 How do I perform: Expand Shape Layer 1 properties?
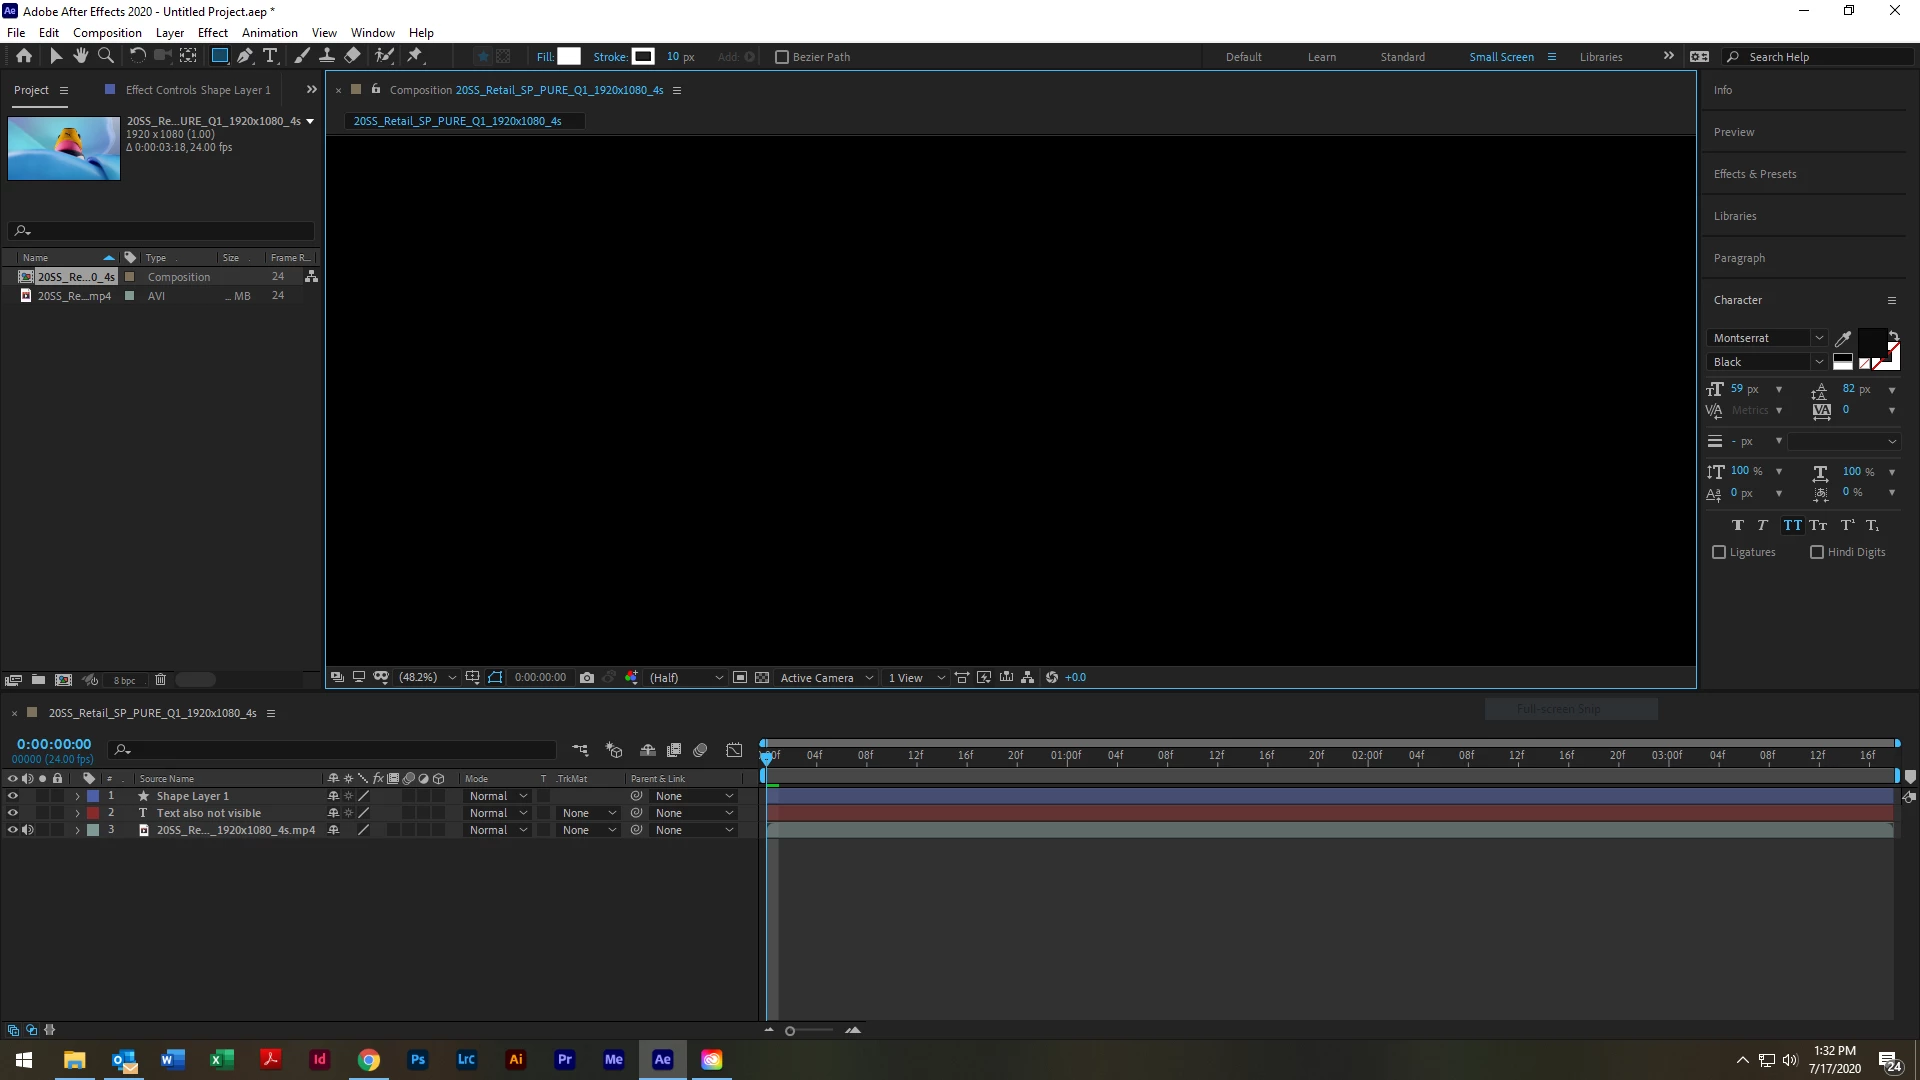[77, 797]
